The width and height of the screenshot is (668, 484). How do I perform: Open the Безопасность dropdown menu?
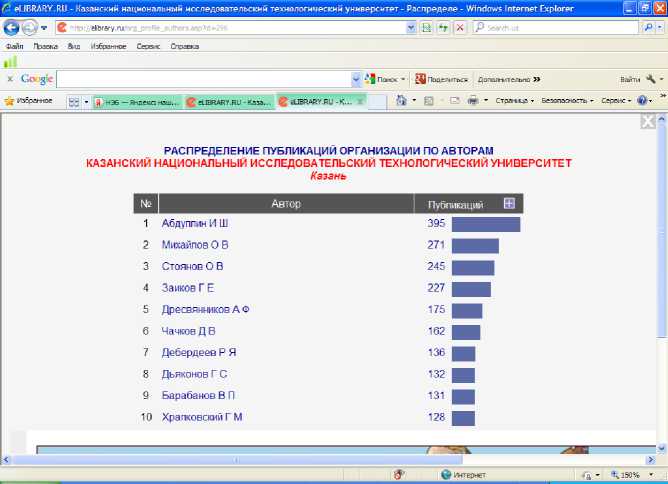[567, 101]
